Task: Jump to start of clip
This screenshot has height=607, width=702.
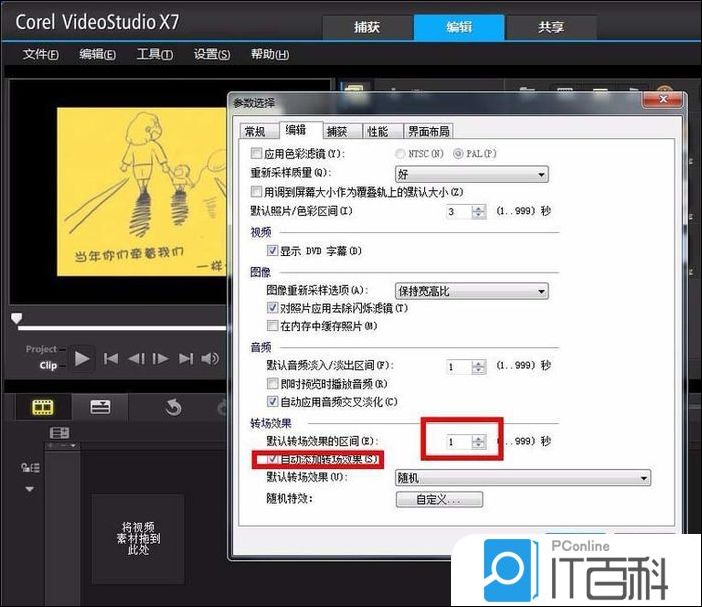Action: [111, 359]
